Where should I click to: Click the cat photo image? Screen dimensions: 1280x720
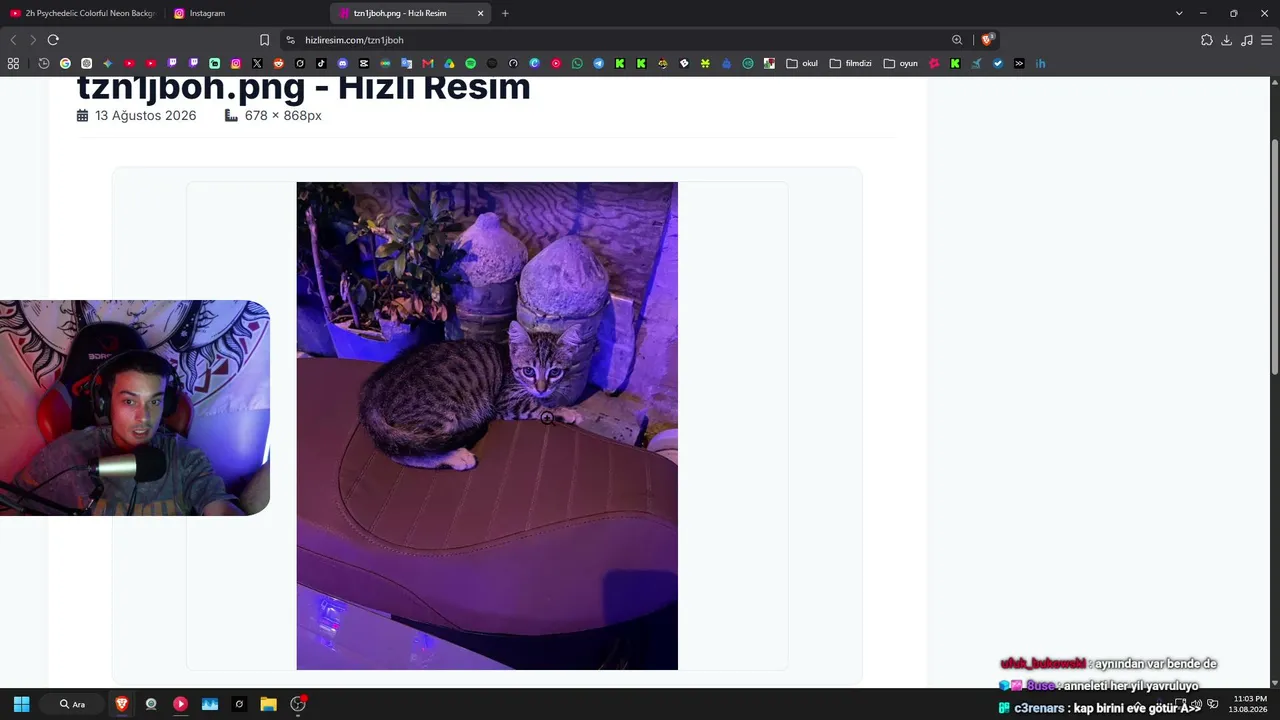(487, 426)
